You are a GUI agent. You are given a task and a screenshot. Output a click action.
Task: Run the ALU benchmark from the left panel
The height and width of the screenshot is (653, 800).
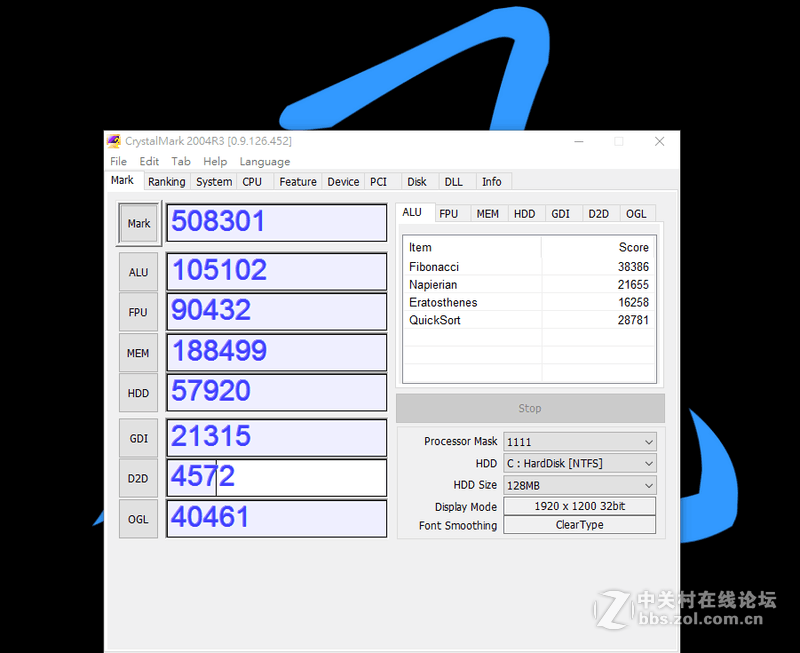tap(138, 271)
